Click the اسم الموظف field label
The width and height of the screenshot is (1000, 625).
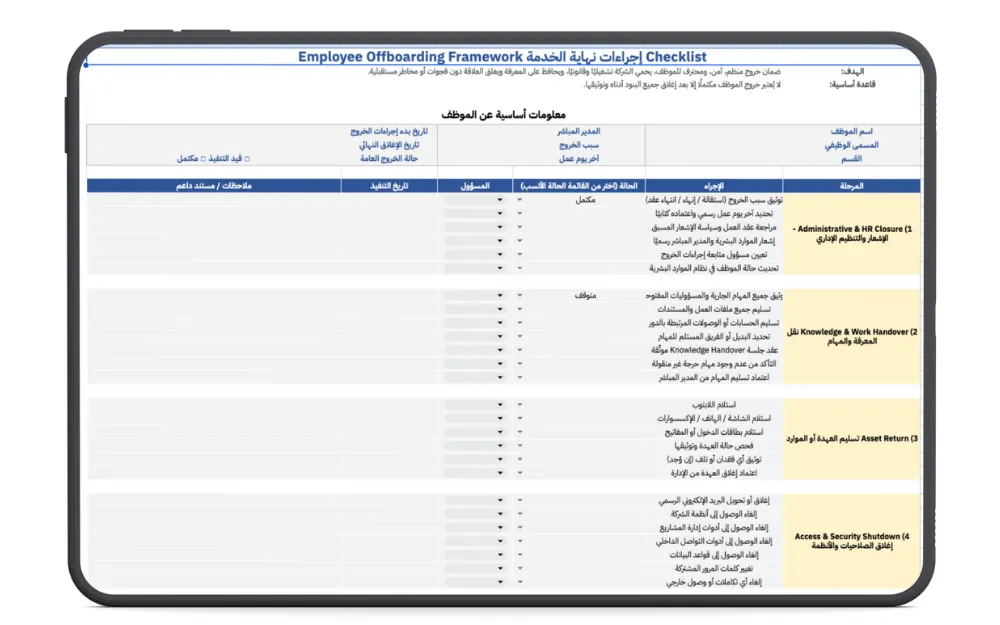[851, 131]
